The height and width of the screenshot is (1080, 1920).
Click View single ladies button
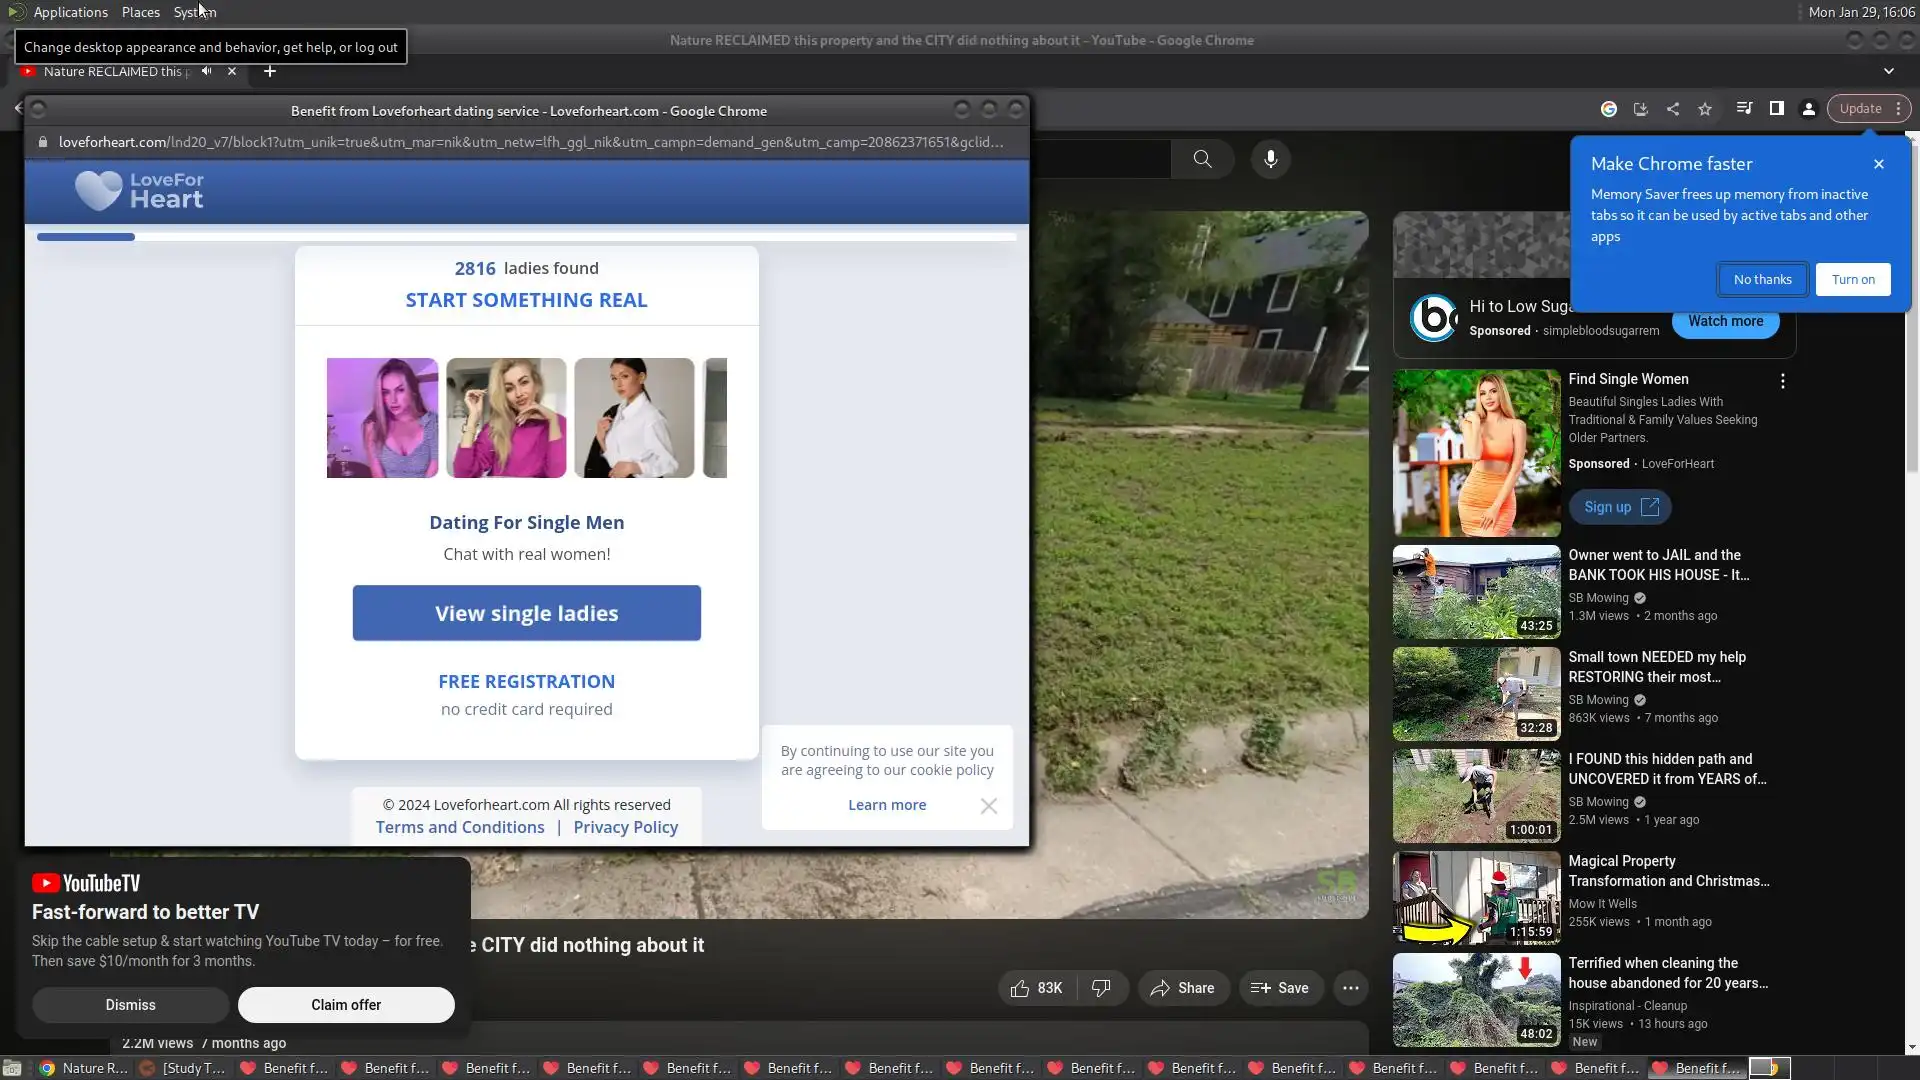click(x=526, y=613)
